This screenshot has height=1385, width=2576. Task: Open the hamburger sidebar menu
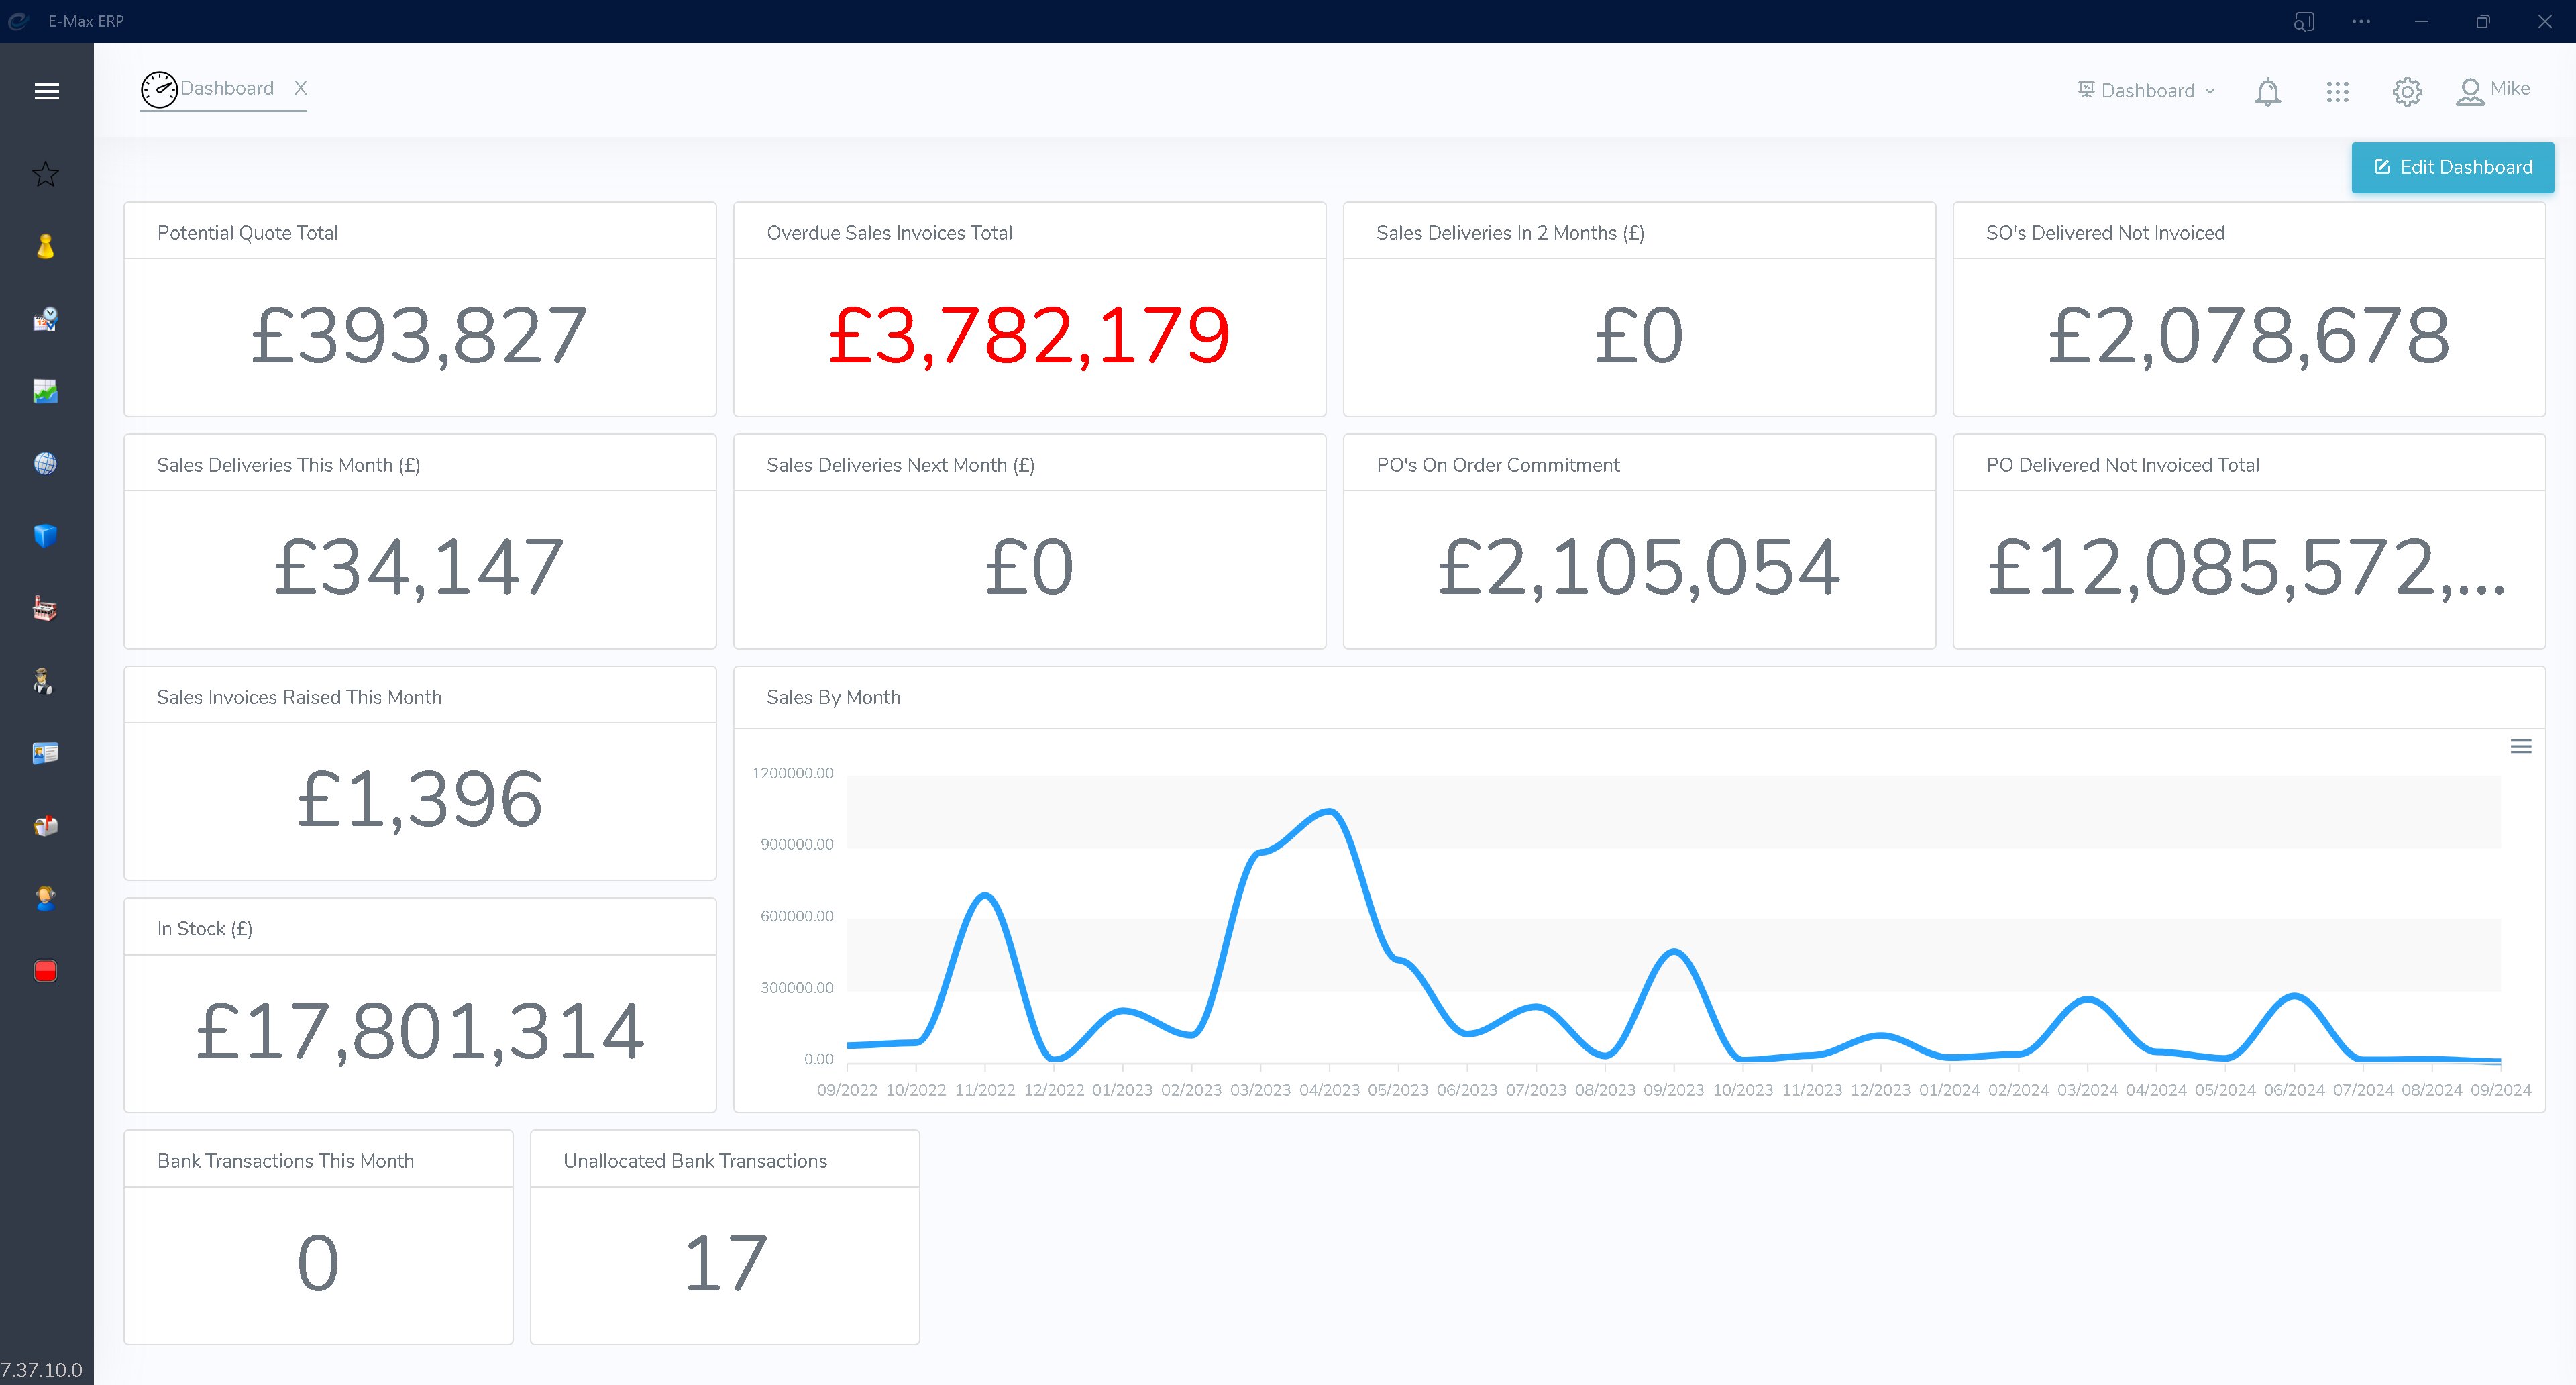[x=46, y=92]
